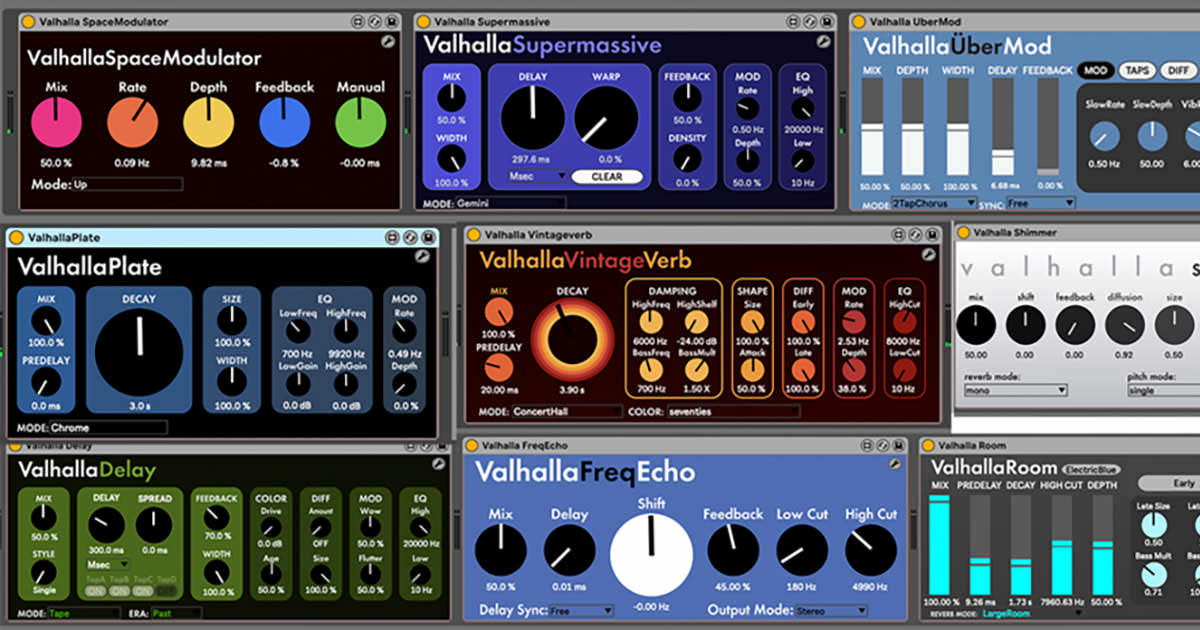Click 297.6 ms delay value in Supermassive
The width and height of the screenshot is (1200, 630).
(533, 158)
